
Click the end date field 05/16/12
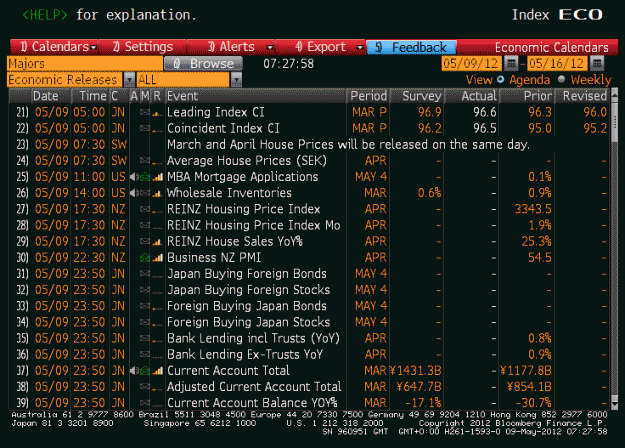tap(557, 63)
